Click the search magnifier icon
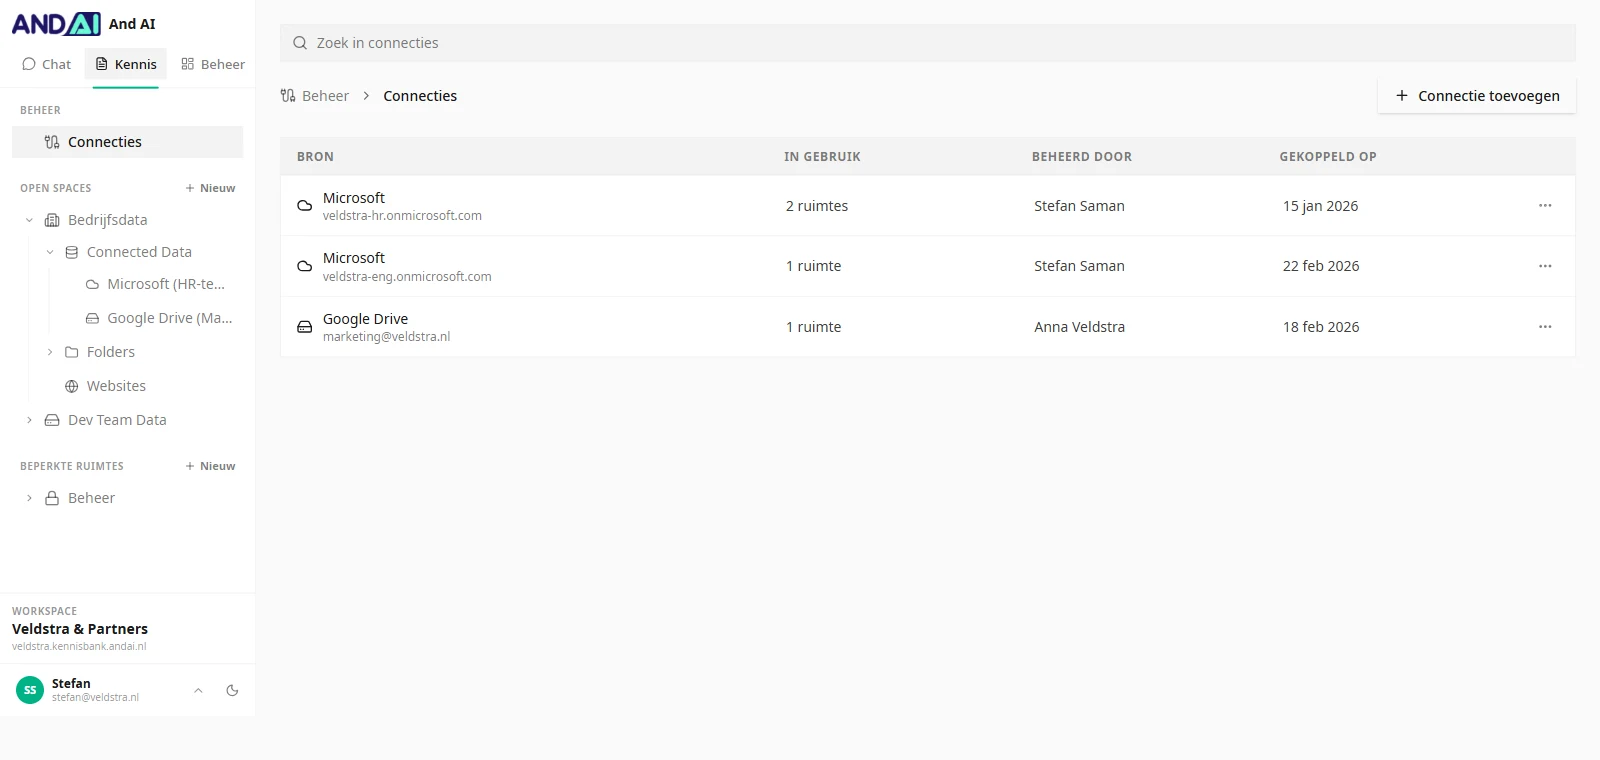This screenshot has width=1600, height=760. tap(300, 43)
